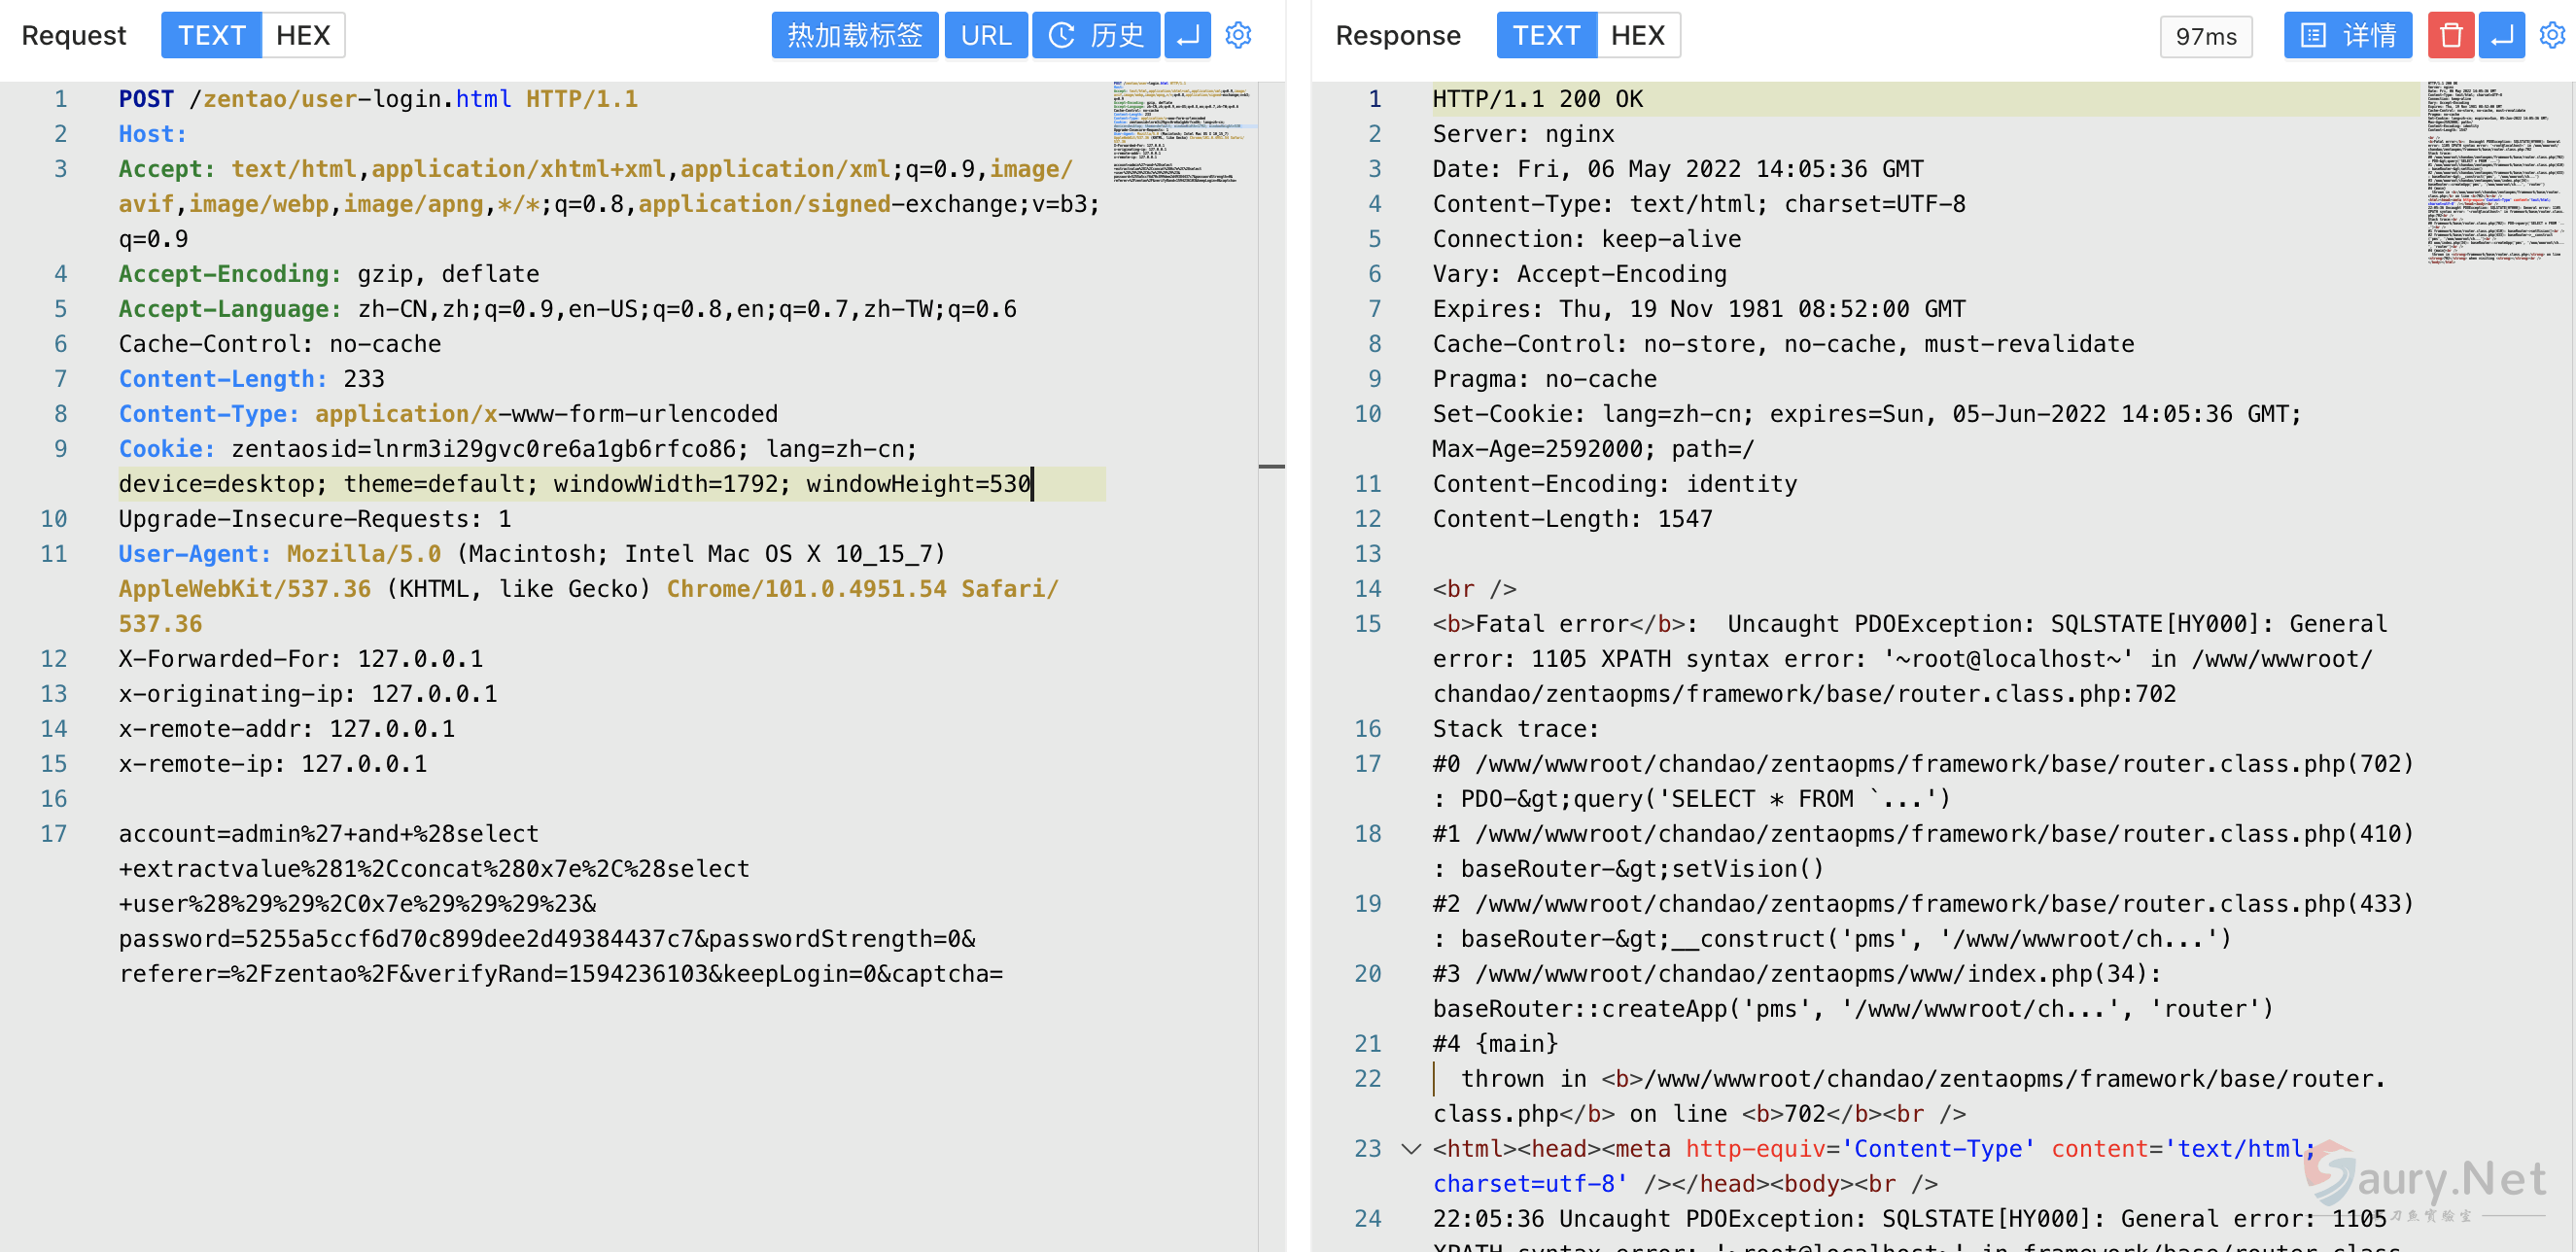Switch the request view to HEX

[x=303, y=36]
